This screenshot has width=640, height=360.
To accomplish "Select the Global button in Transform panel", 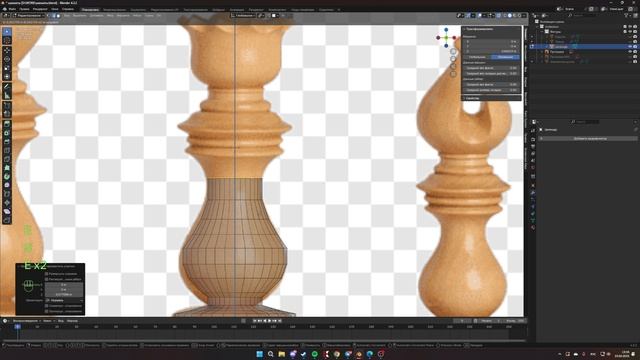I will click(477, 57).
